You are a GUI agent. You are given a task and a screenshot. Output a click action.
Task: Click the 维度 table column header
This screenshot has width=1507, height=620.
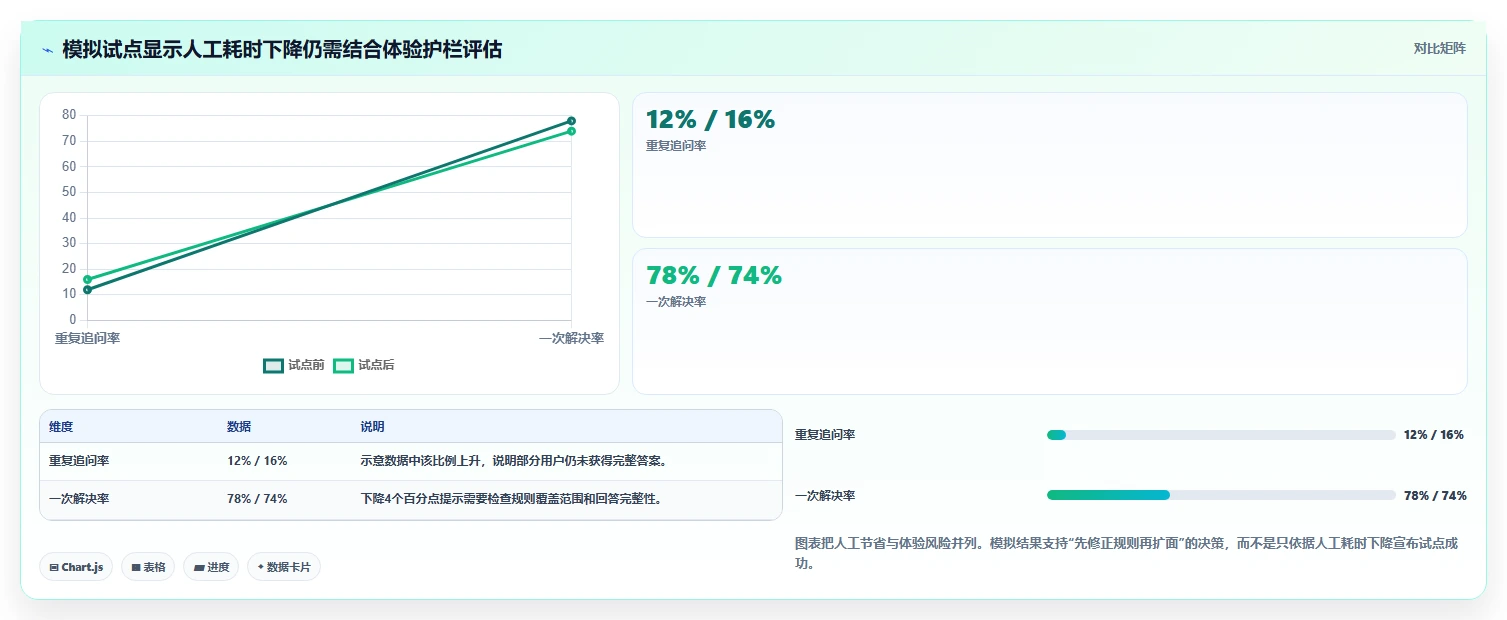pos(61,427)
